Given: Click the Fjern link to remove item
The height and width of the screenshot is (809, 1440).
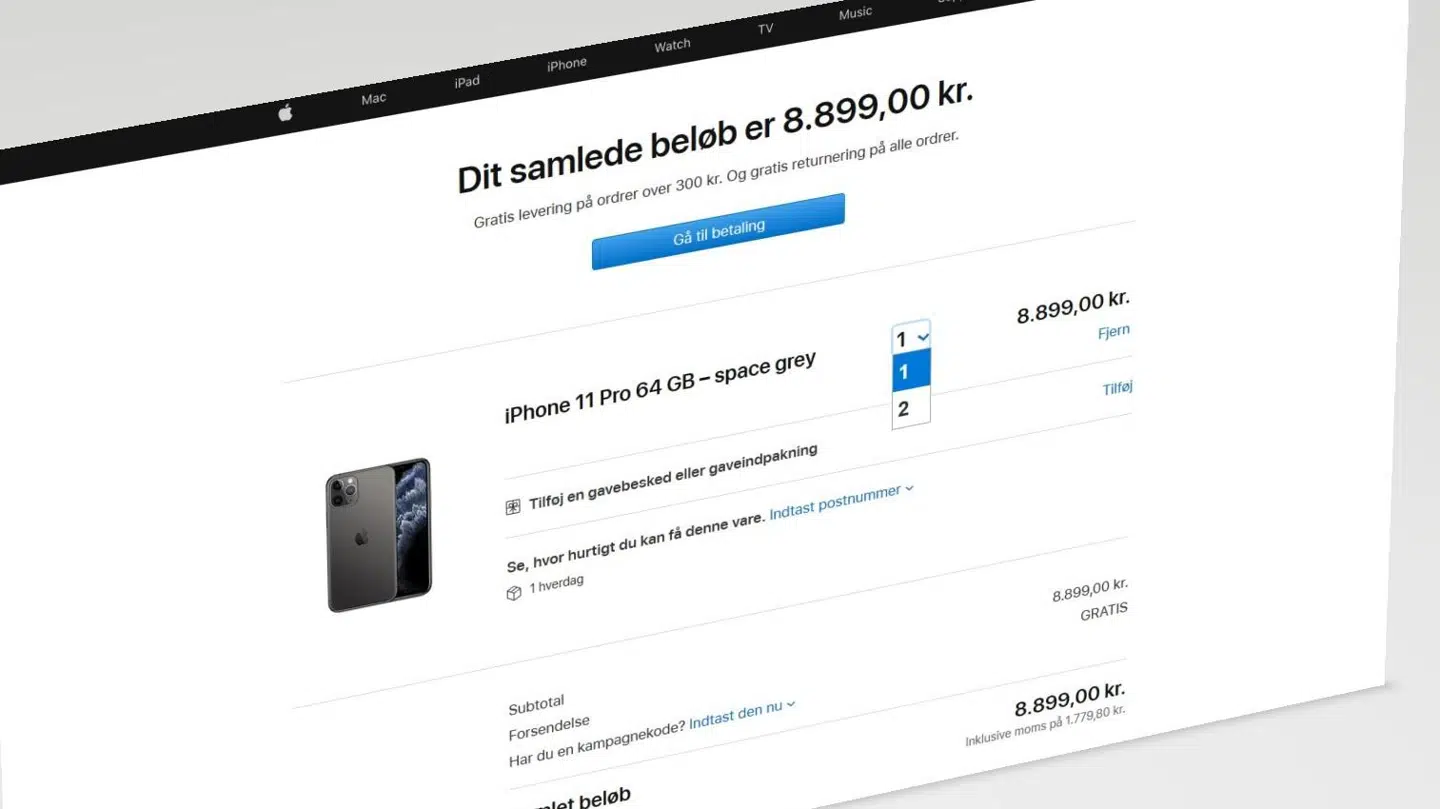Looking at the screenshot, I should point(1114,331).
